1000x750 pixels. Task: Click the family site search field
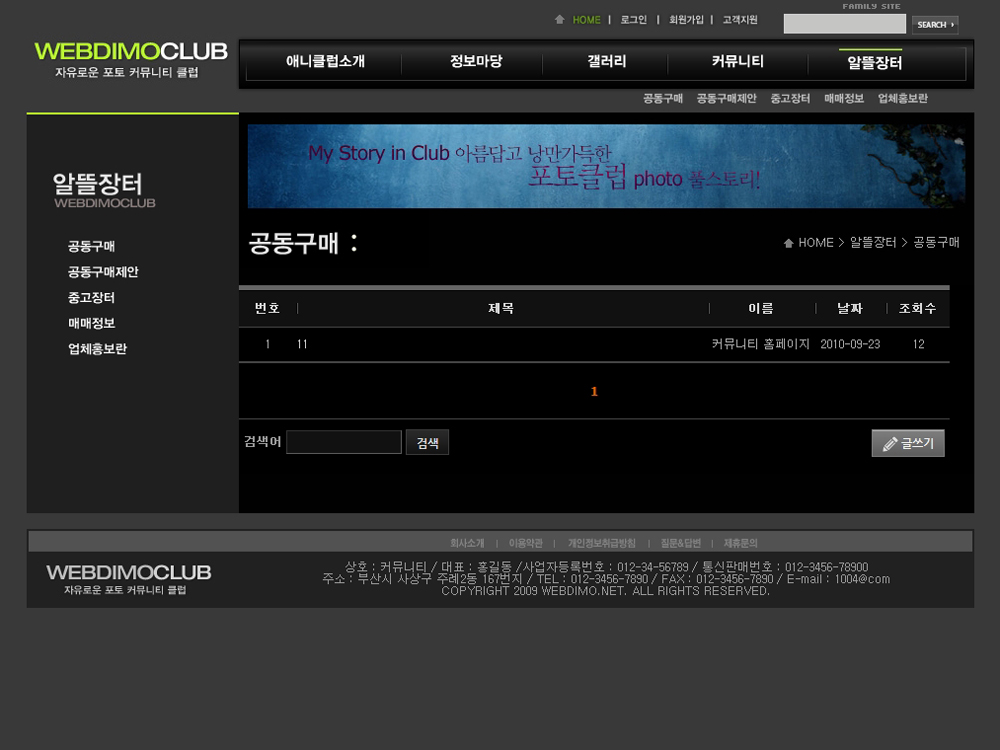point(844,25)
